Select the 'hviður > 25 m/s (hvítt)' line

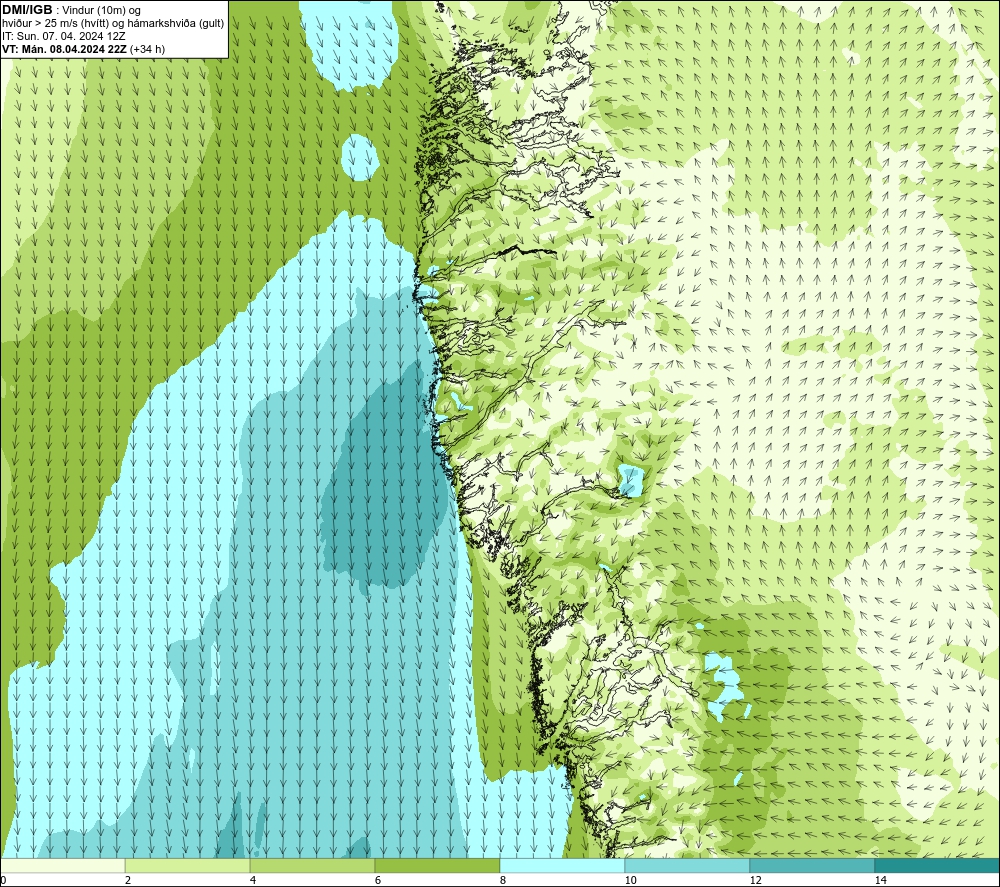point(55,24)
